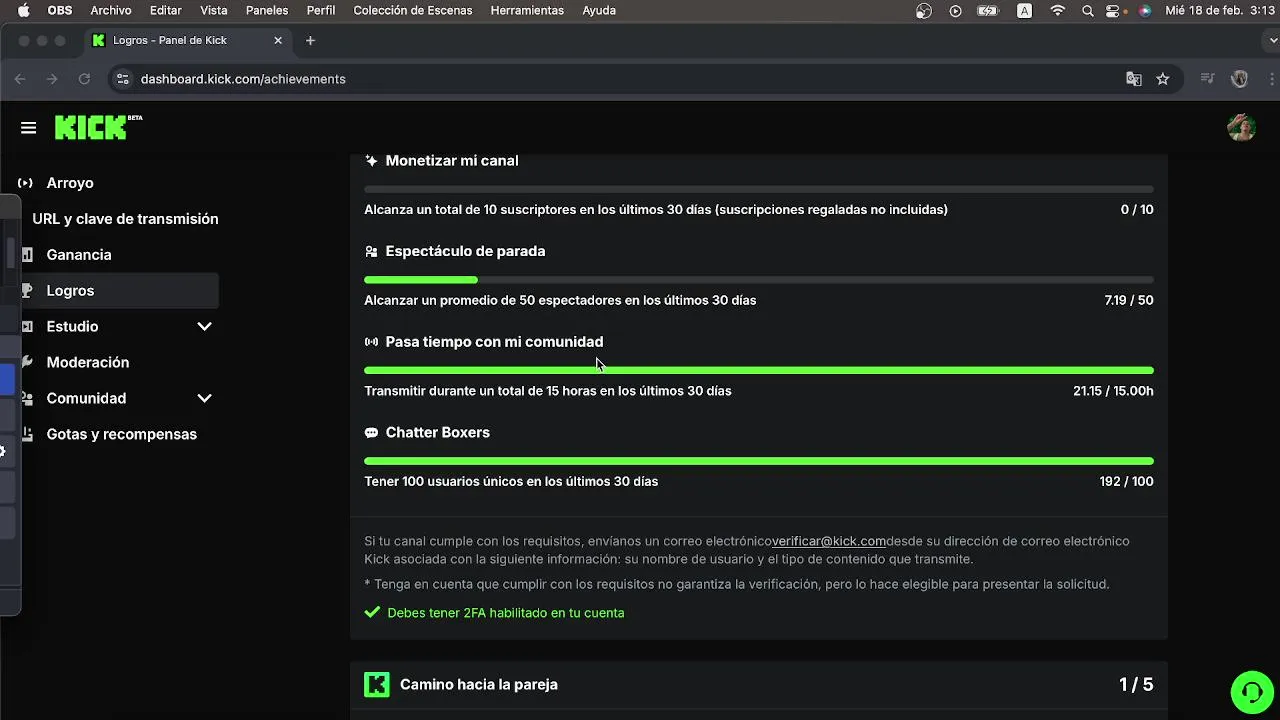
Task: Go to Arroyo in the sidebar
Action: tap(70, 183)
